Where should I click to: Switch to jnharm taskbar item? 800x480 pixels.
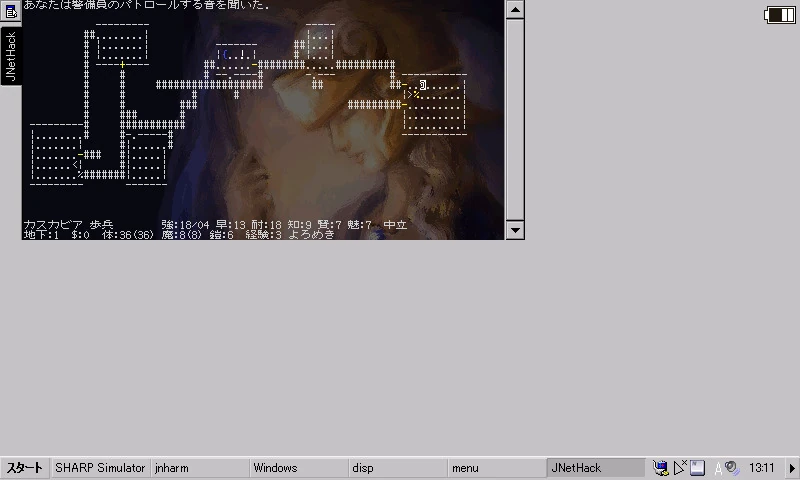199,468
